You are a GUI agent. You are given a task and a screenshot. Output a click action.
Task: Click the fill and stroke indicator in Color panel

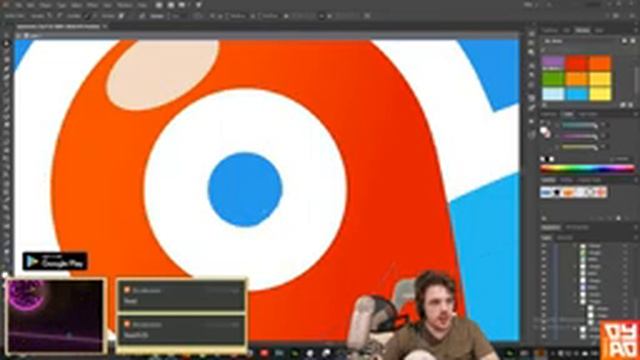[545, 132]
